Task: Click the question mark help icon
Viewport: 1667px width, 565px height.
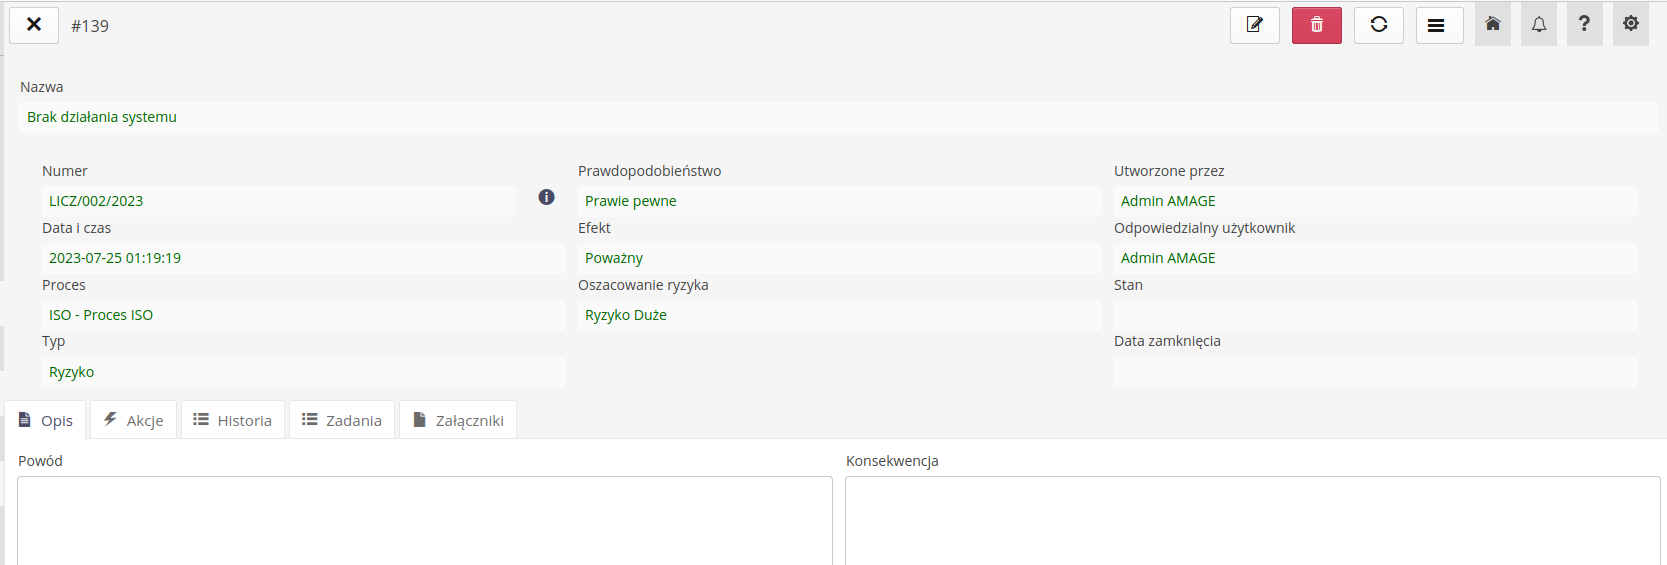Action: point(1584,24)
